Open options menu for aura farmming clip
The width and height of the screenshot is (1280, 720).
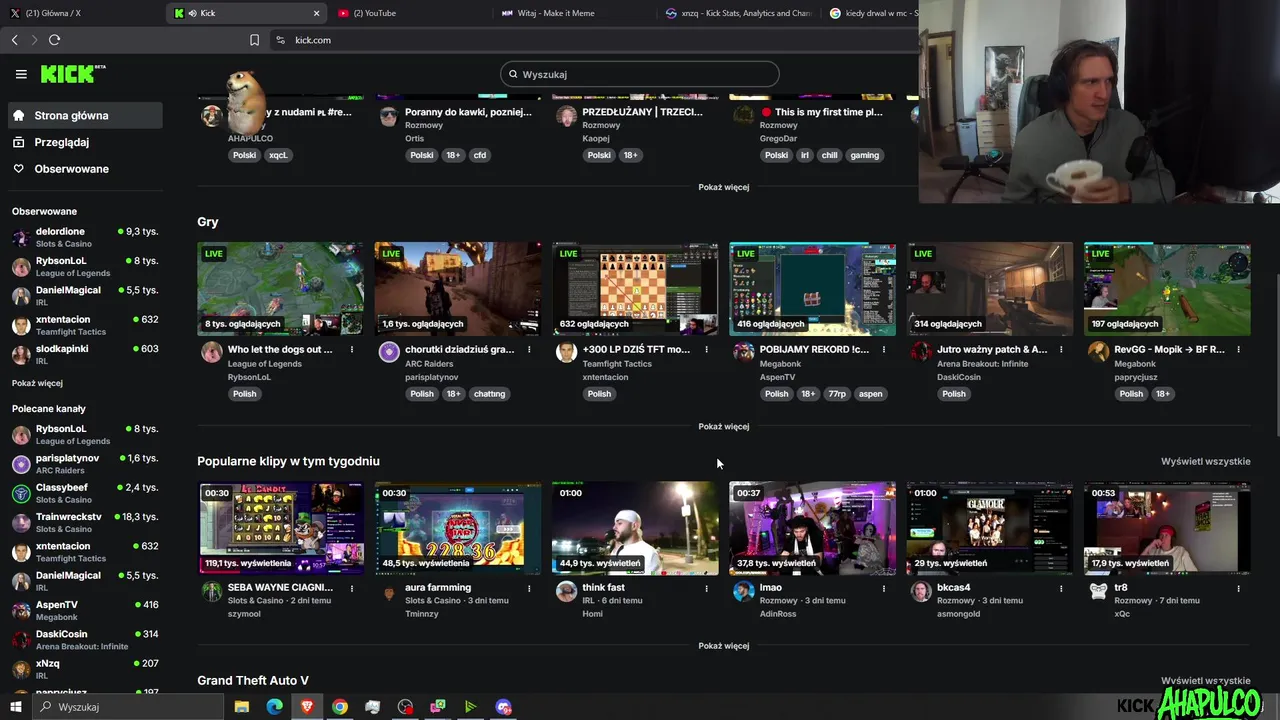529,589
